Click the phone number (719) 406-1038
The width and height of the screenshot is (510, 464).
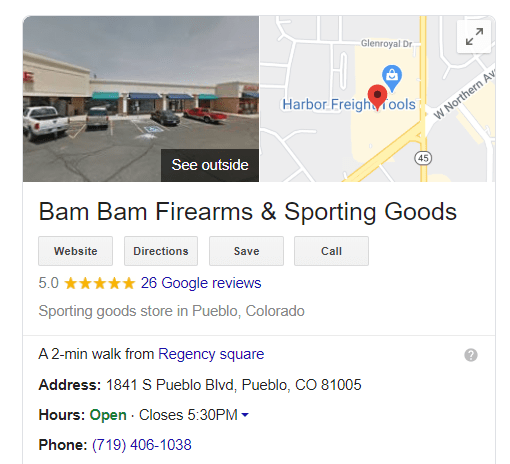[142, 445]
